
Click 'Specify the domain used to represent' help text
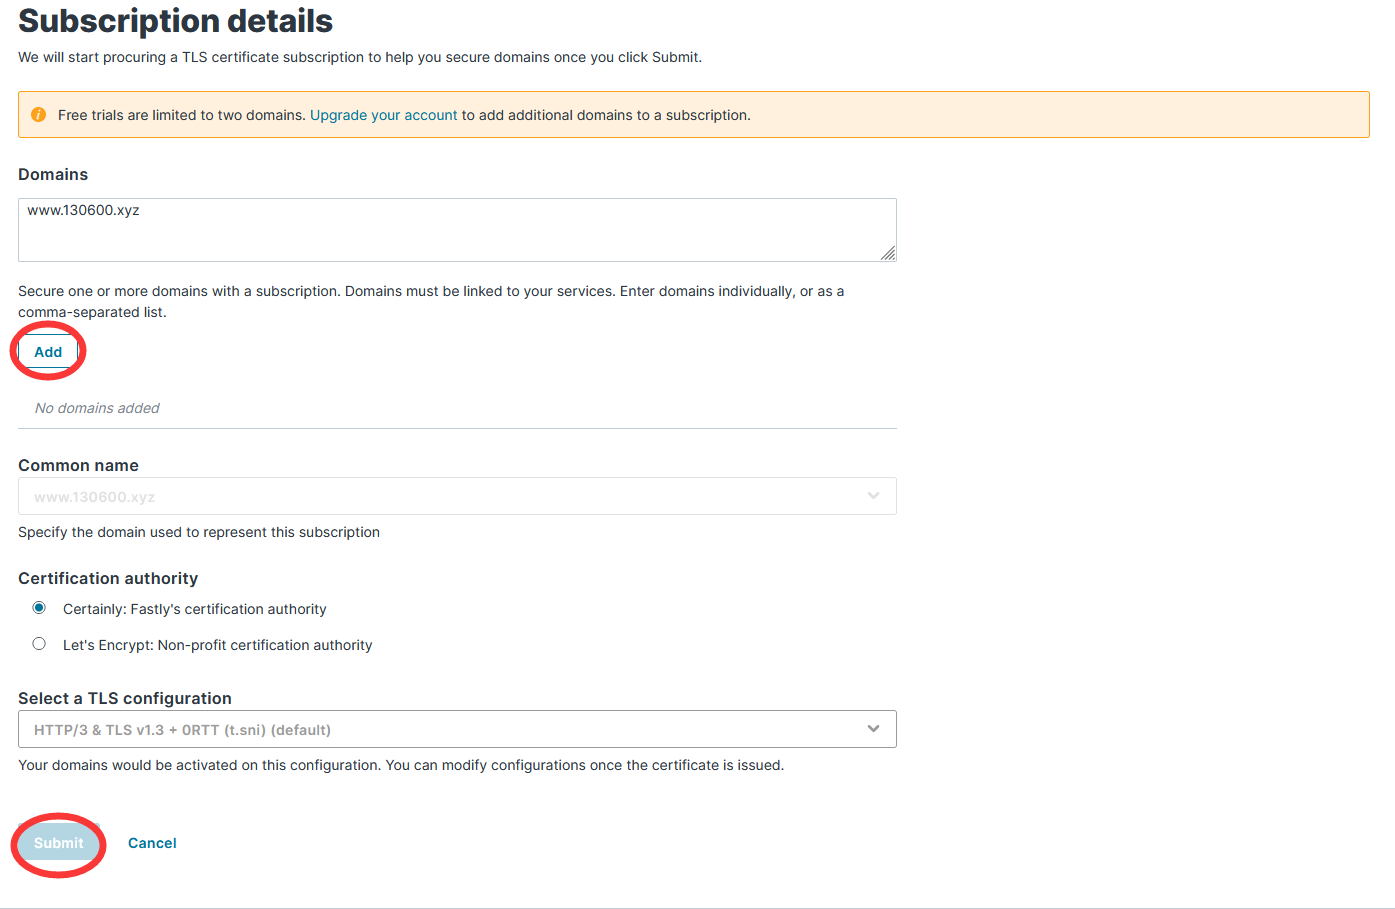point(199,532)
